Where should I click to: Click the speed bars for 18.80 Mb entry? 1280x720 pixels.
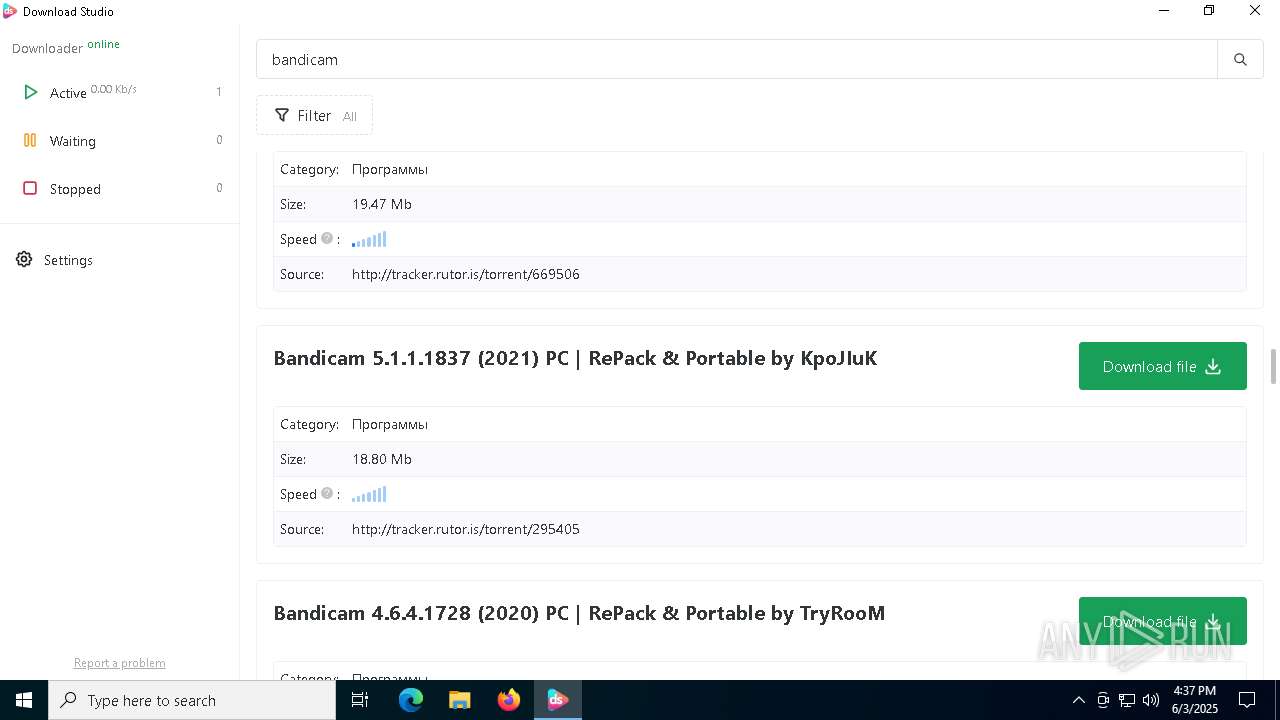[369, 494]
